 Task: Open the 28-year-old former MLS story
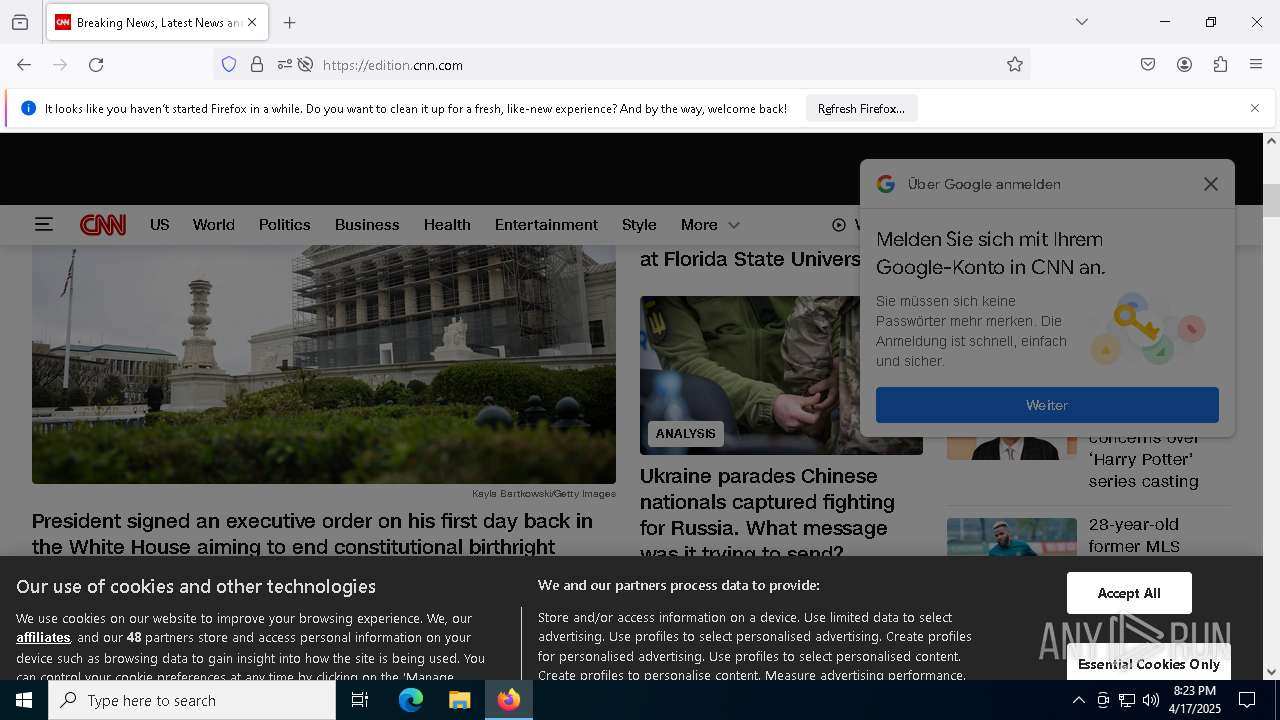[1134, 535]
